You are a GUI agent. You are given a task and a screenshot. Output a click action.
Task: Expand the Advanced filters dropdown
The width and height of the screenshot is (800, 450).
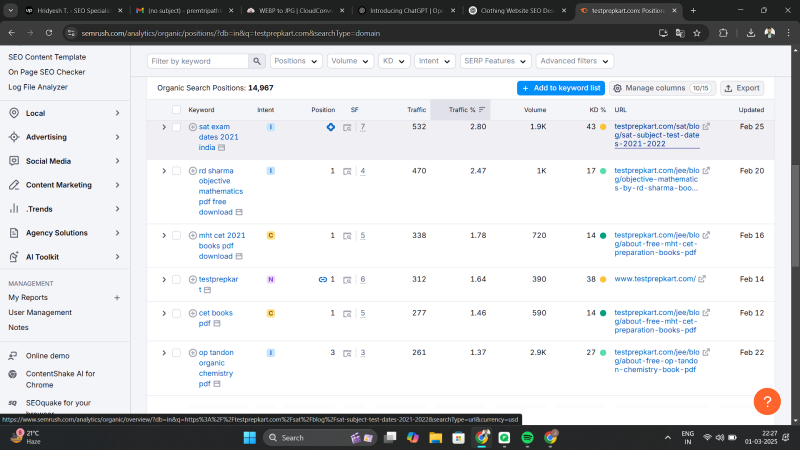click(574, 61)
